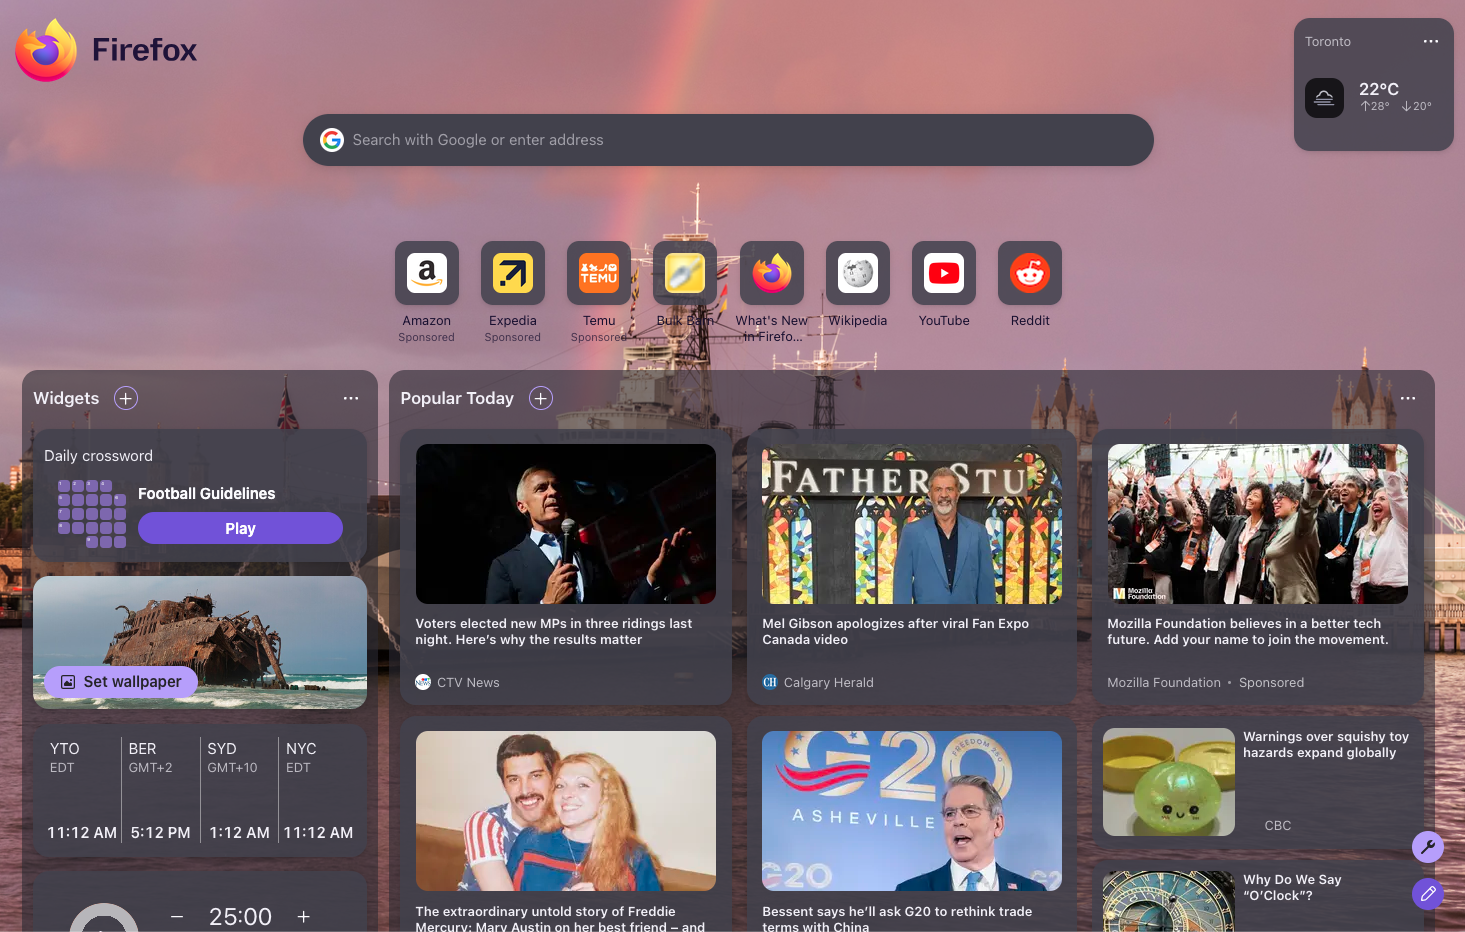Open the Toronto weather widget menu
Viewport: 1465px width, 932px height.
pyautogui.click(x=1431, y=41)
